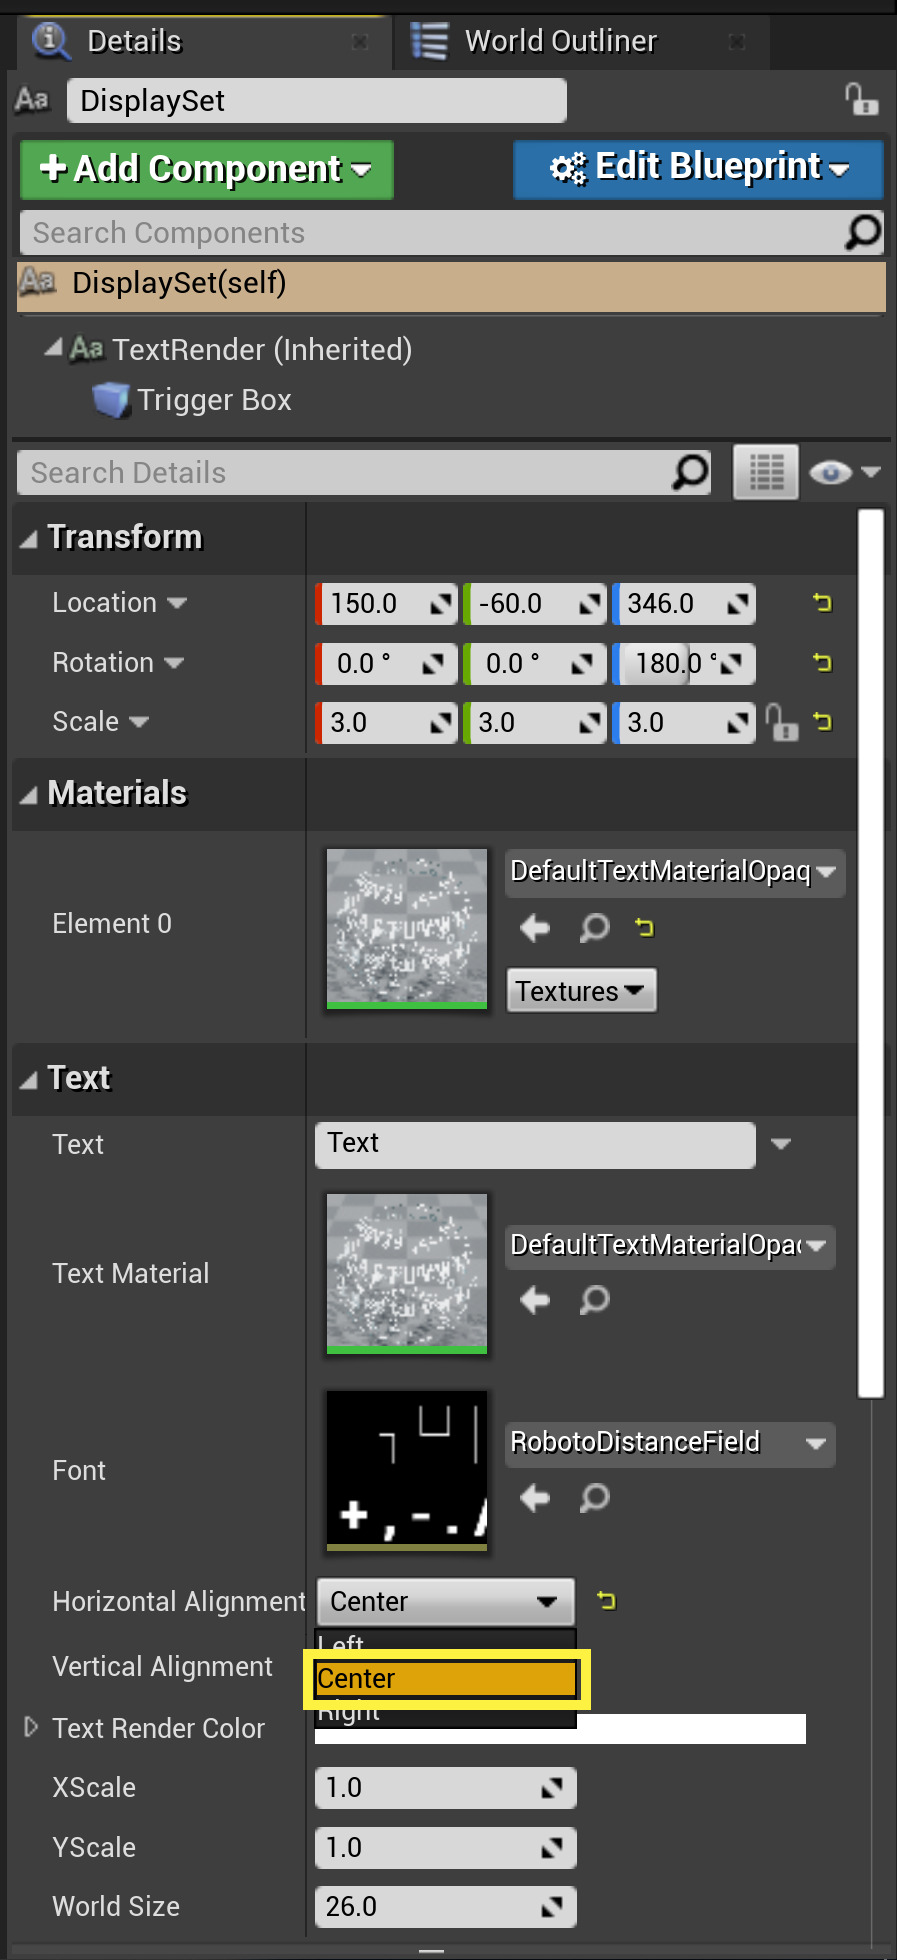Collapse the Materials section
Screen dimensions: 897x1960
[29, 795]
